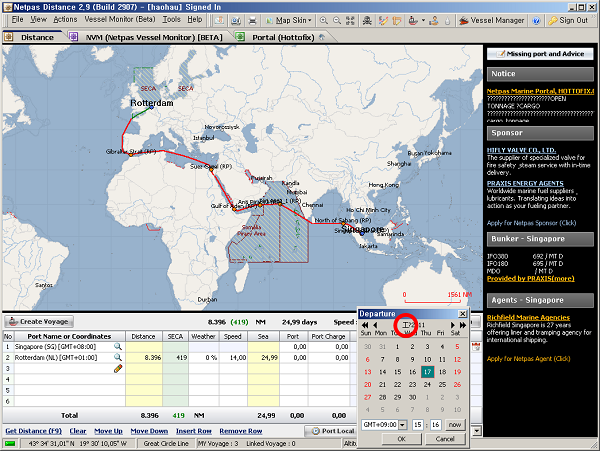Screen dimensions: 600x451
Task: Click the hour field showing 15
Action: (420, 425)
